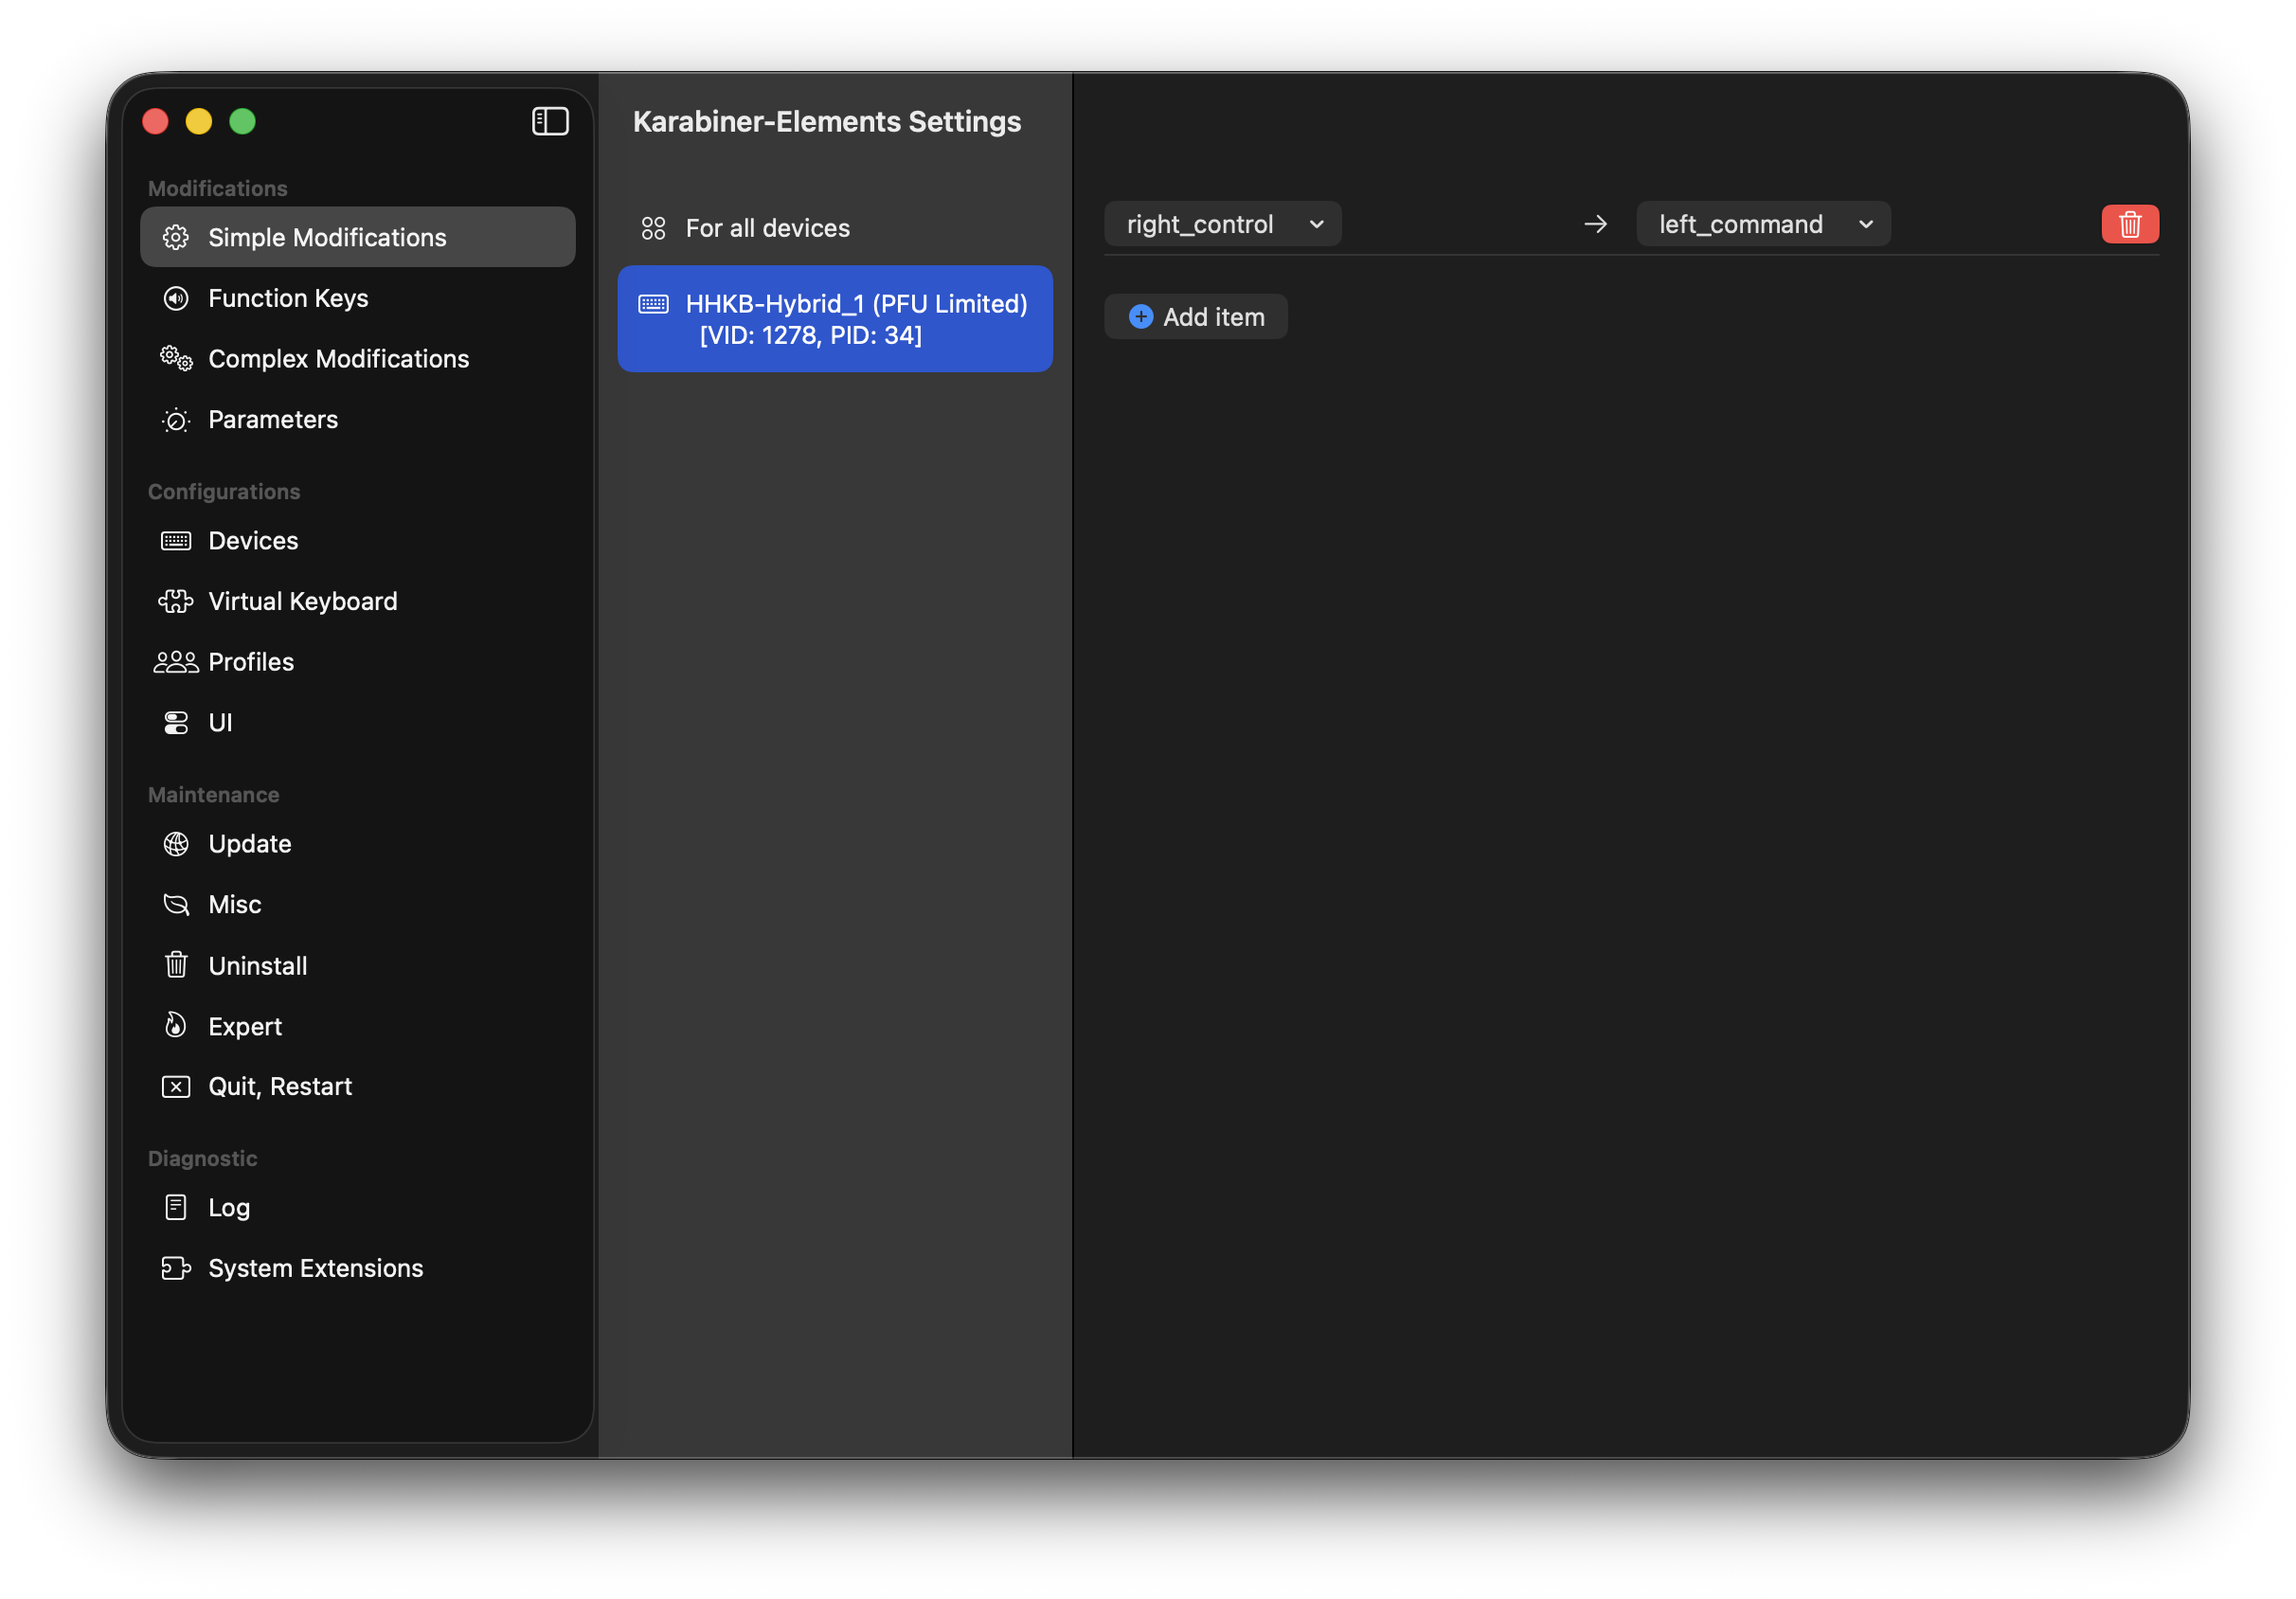This screenshot has width=2296, height=1599.
Task: Click the Complex Modifications gears icon
Action: [x=176, y=359]
